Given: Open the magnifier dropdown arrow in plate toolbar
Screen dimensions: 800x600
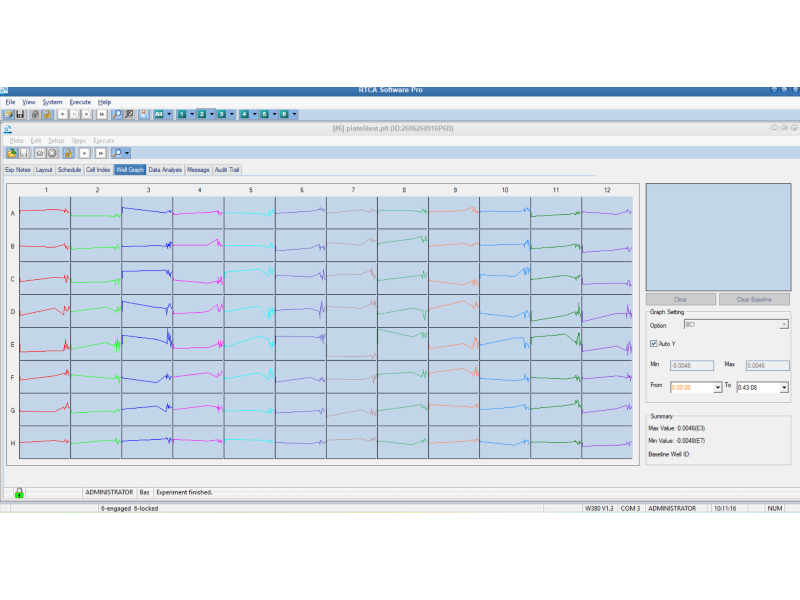Looking at the screenshot, I should 127,153.
